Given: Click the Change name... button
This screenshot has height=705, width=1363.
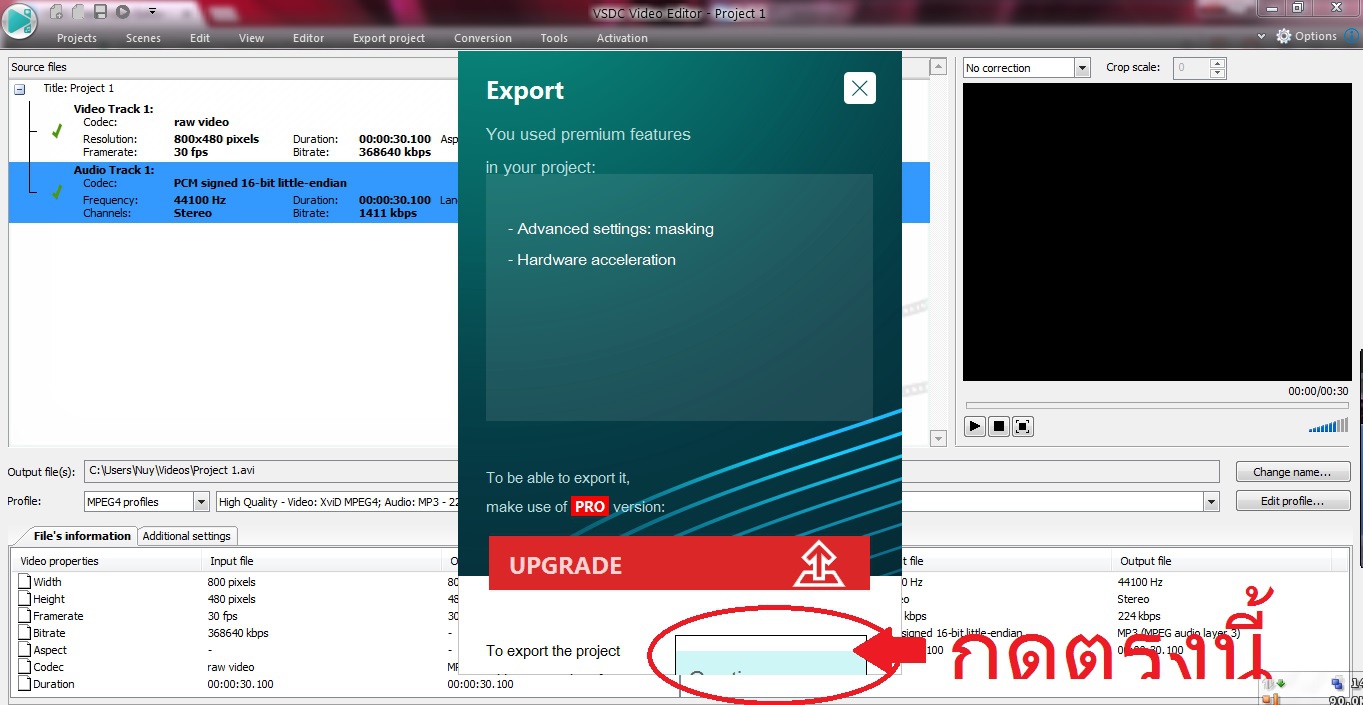Looking at the screenshot, I should tap(1292, 472).
